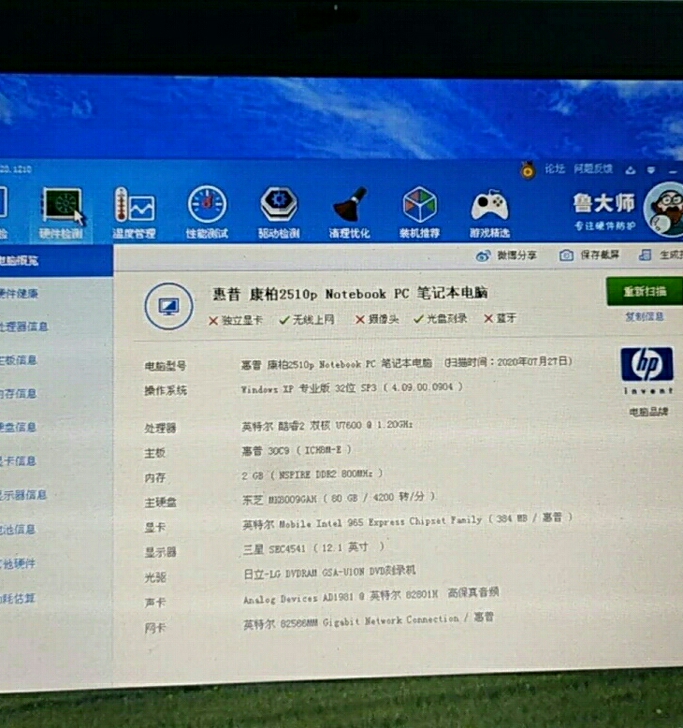Click hard disk value 东芝 80 GB
The image size is (683, 728).
pos(338,499)
